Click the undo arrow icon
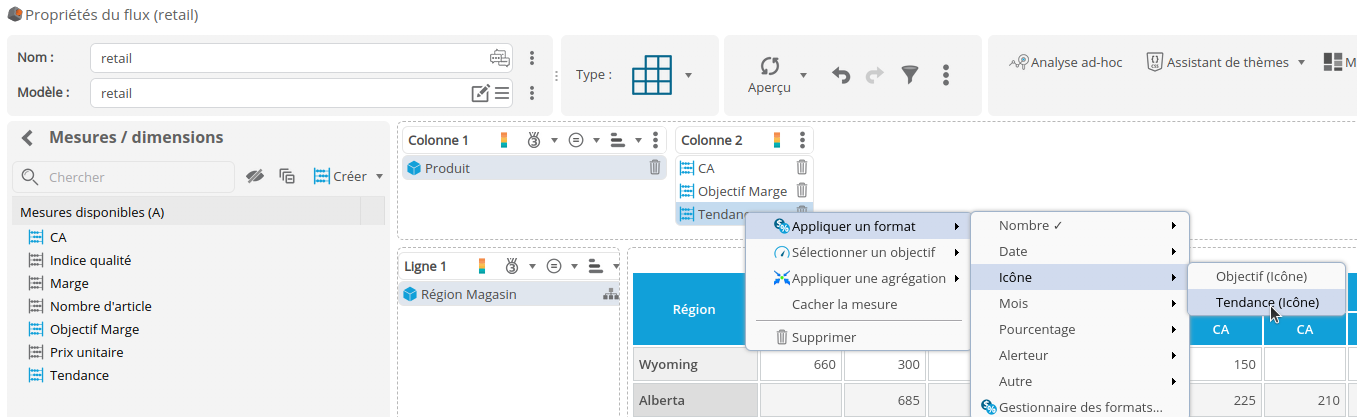 [841, 75]
